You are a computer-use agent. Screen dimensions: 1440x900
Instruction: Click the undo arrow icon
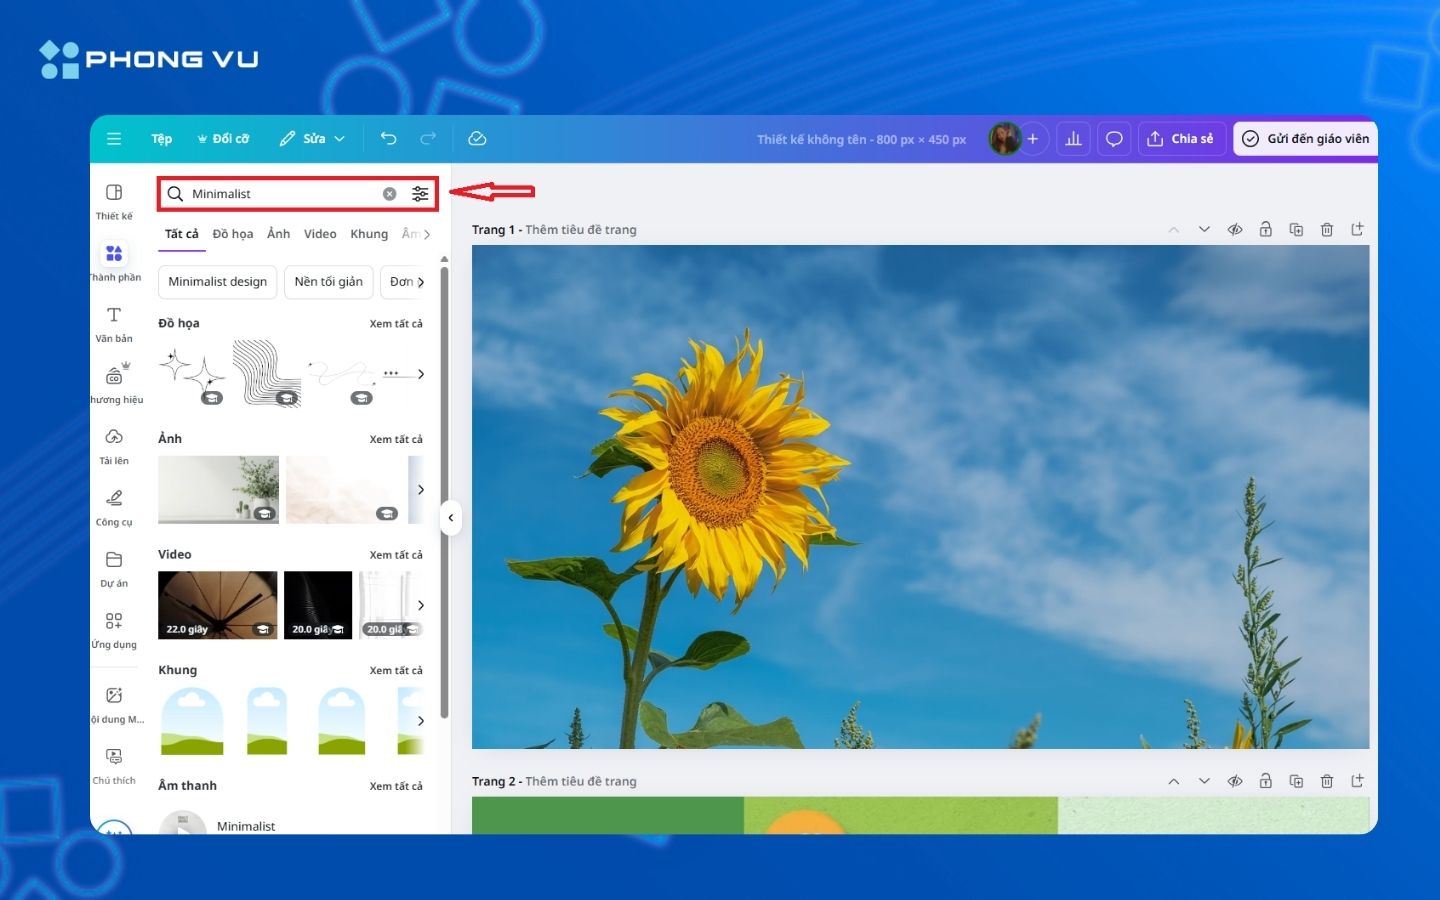pyautogui.click(x=389, y=139)
